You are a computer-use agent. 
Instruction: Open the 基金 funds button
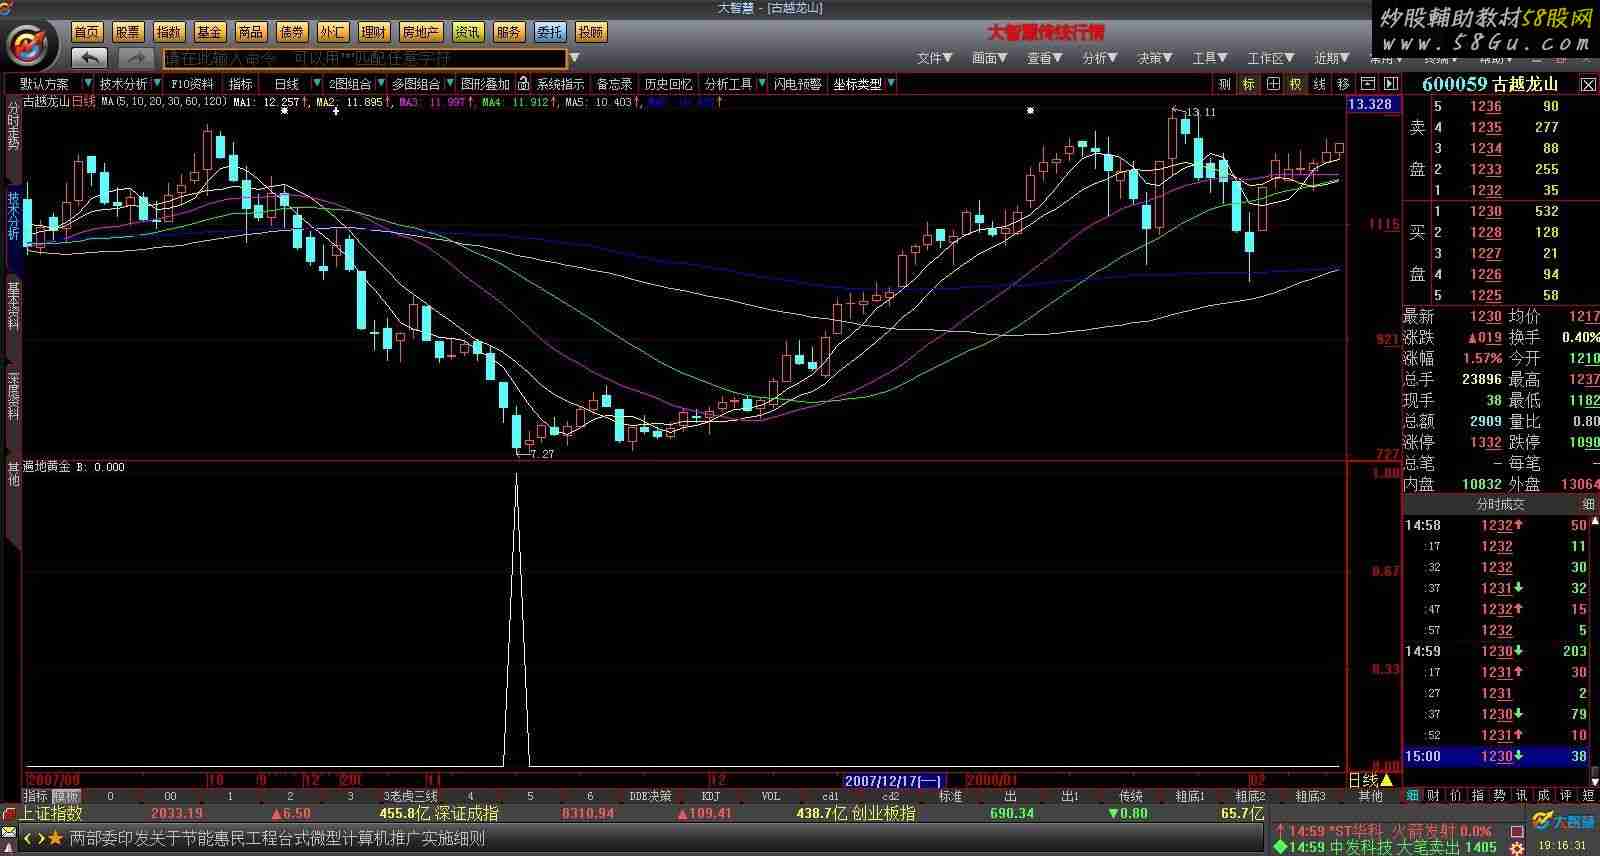(x=210, y=32)
